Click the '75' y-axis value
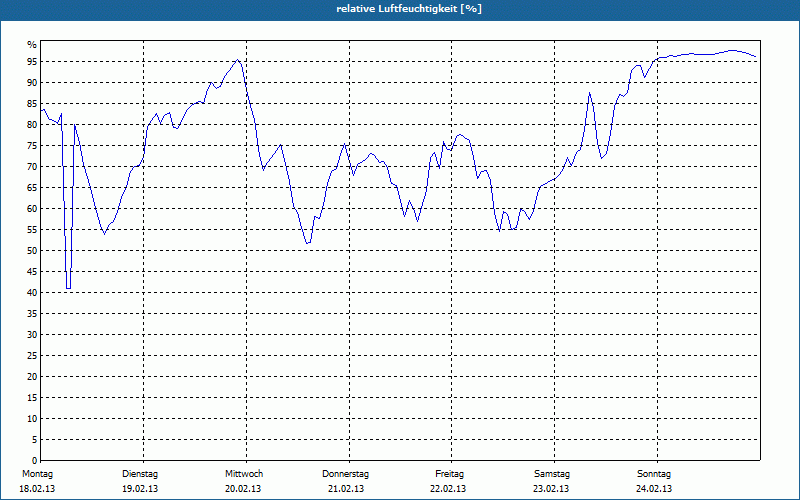The image size is (800, 500). coord(32,145)
